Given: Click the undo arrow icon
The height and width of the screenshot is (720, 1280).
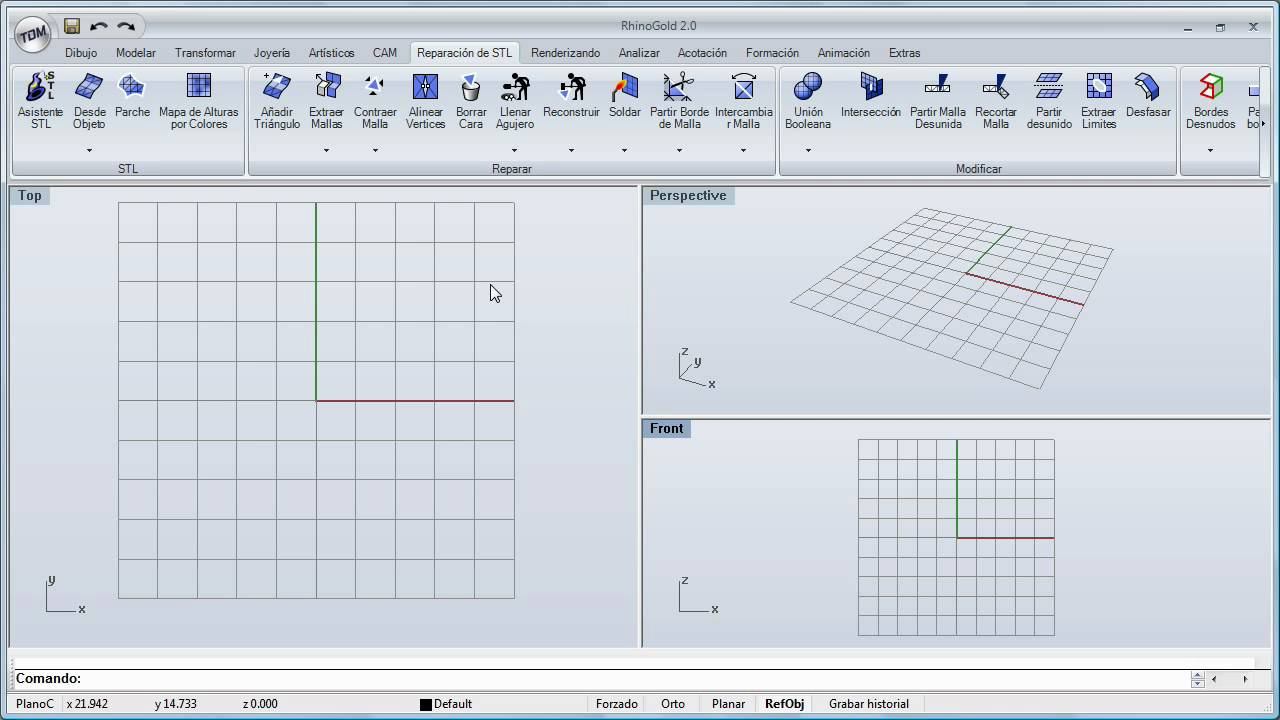Looking at the screenshot, I should click(98, 26).
